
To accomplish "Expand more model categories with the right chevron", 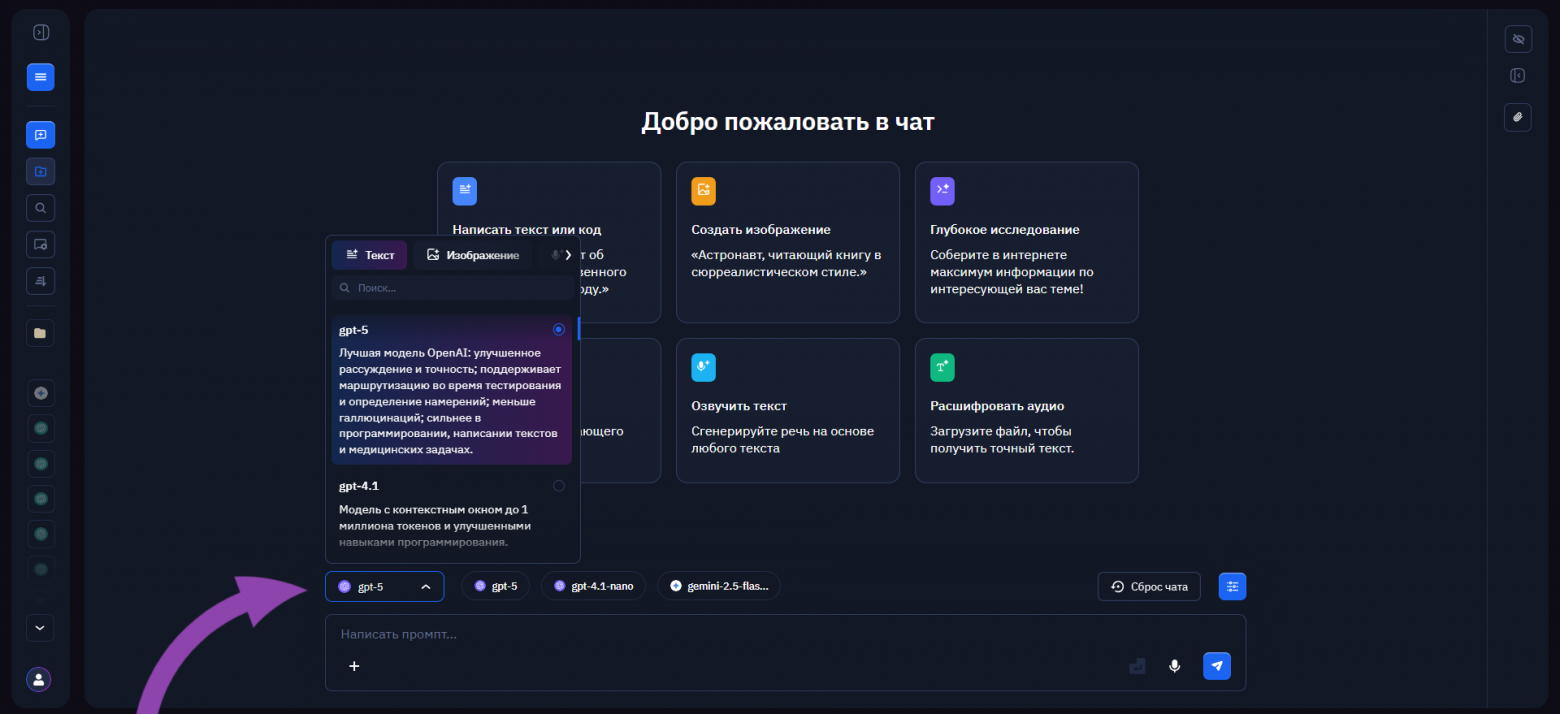I will 568,254.
